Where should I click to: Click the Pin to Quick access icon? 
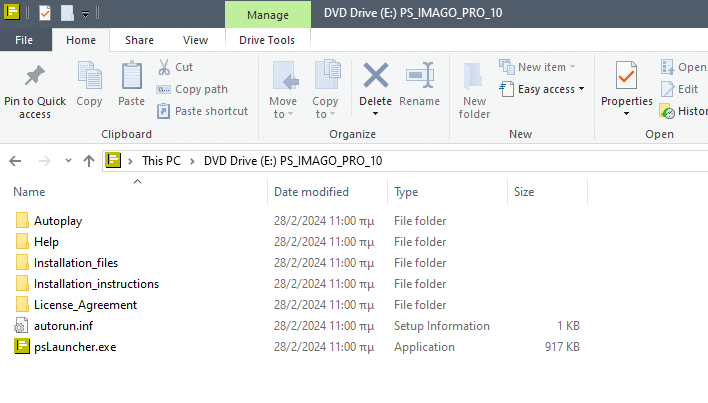35,75
